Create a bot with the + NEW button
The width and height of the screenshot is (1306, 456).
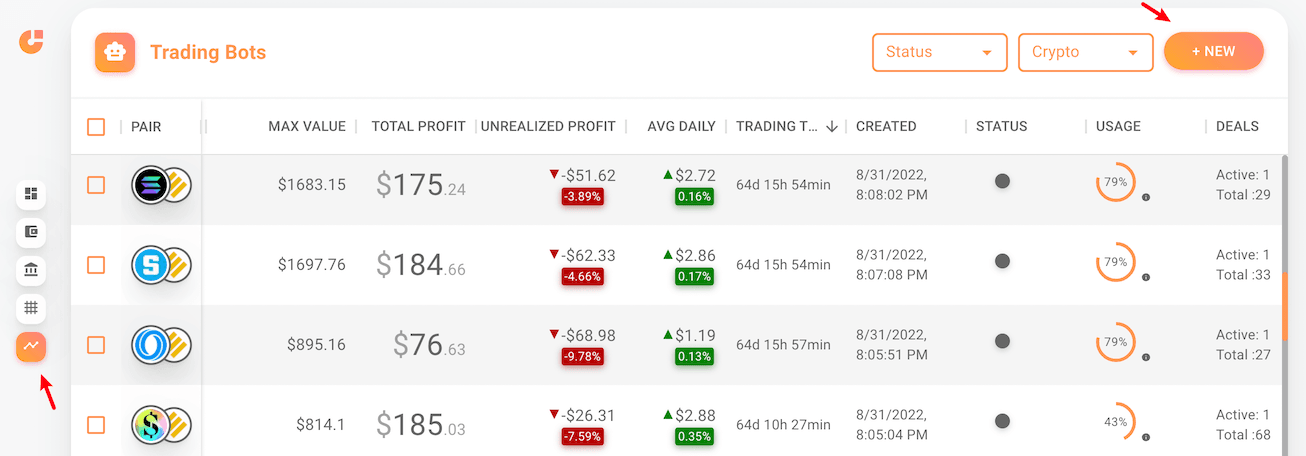[x=1213, y=52]
